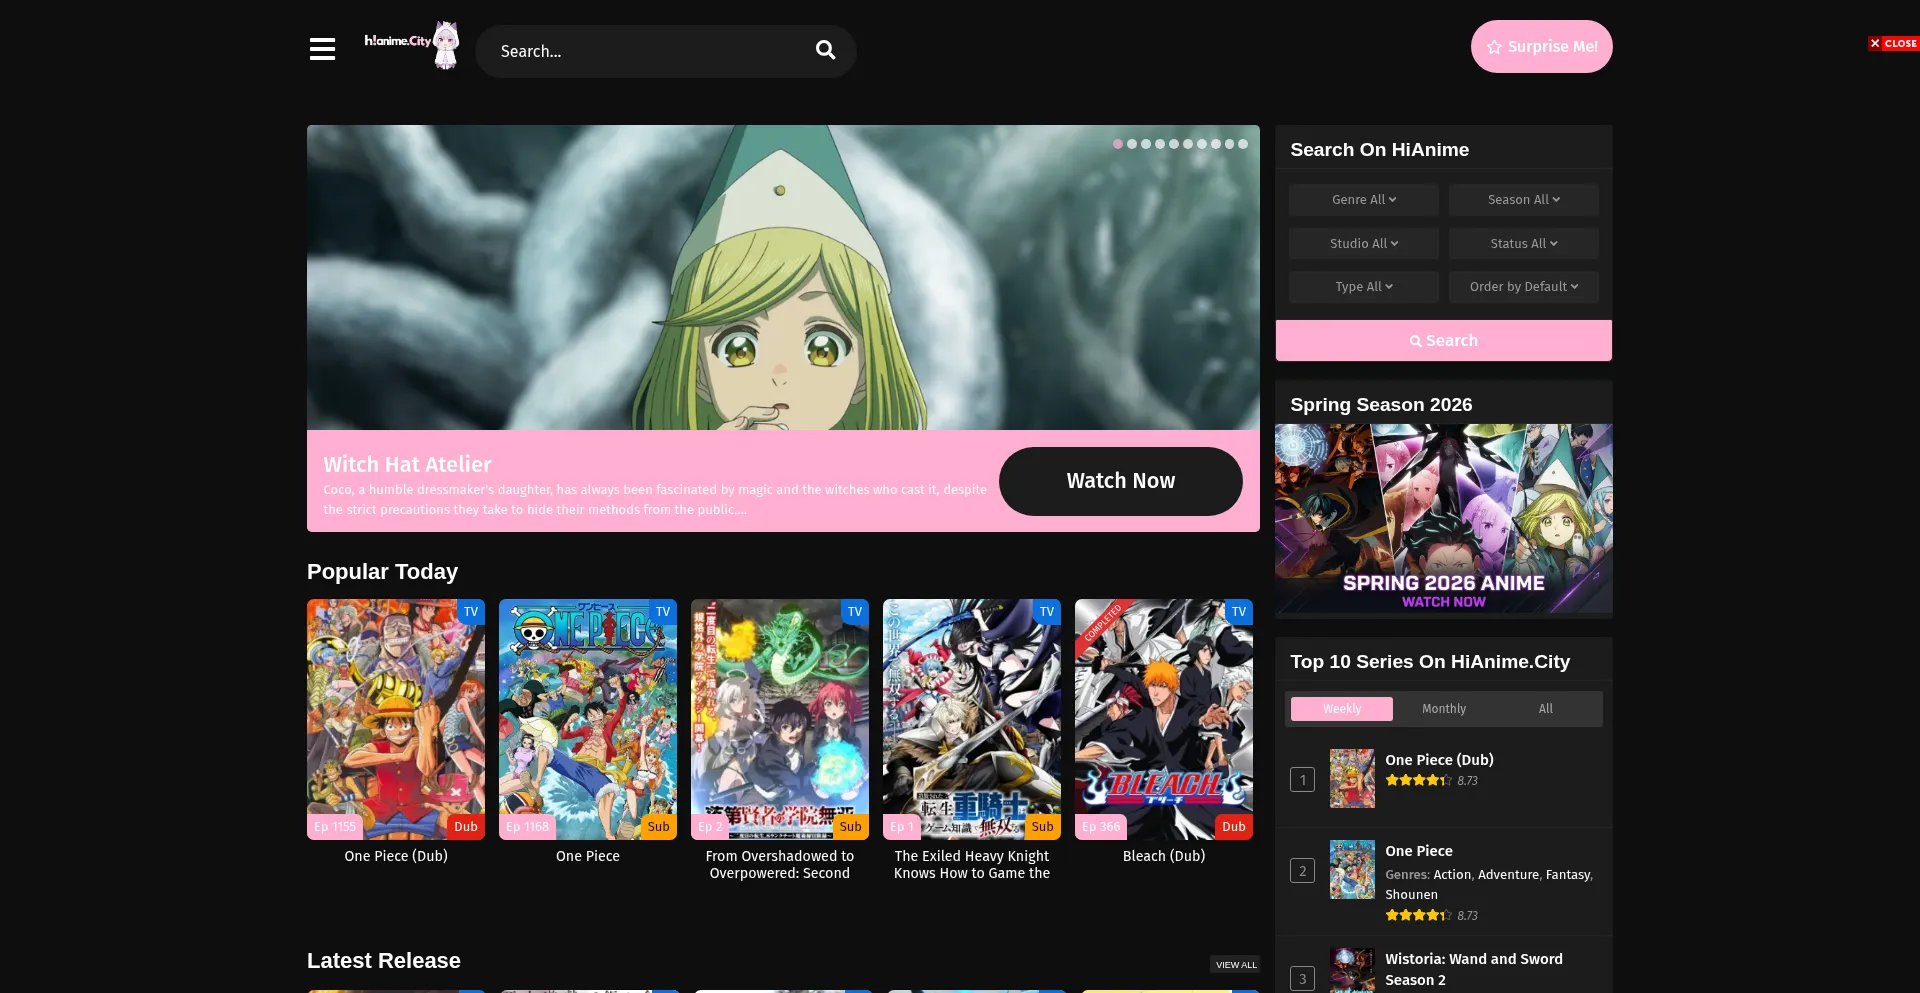Click the Dub badge on Bleach poster
Screen dimensions: 1920x993
pyautogui.click(x=1234, y=827)
